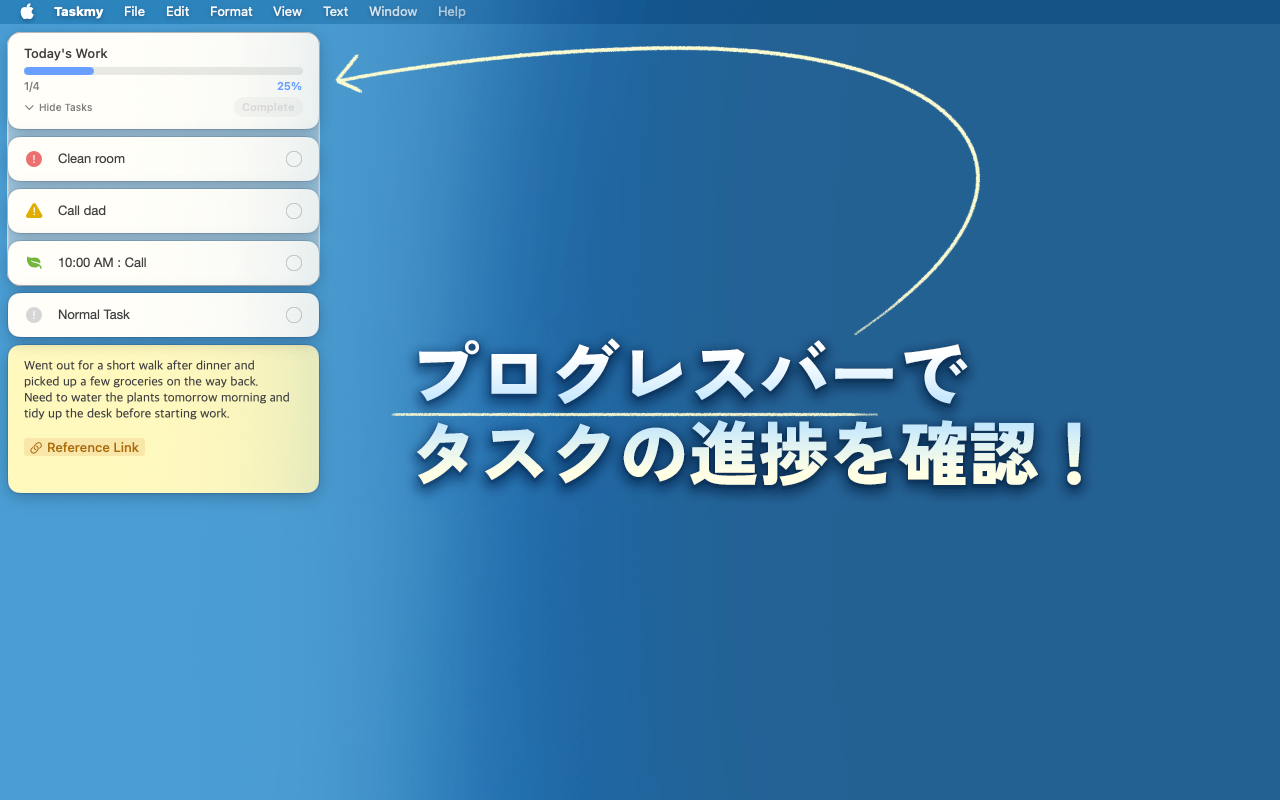Open the Window menu
Image resolution: width=1280 pixels, height=800 pixels.
point(393,12)
